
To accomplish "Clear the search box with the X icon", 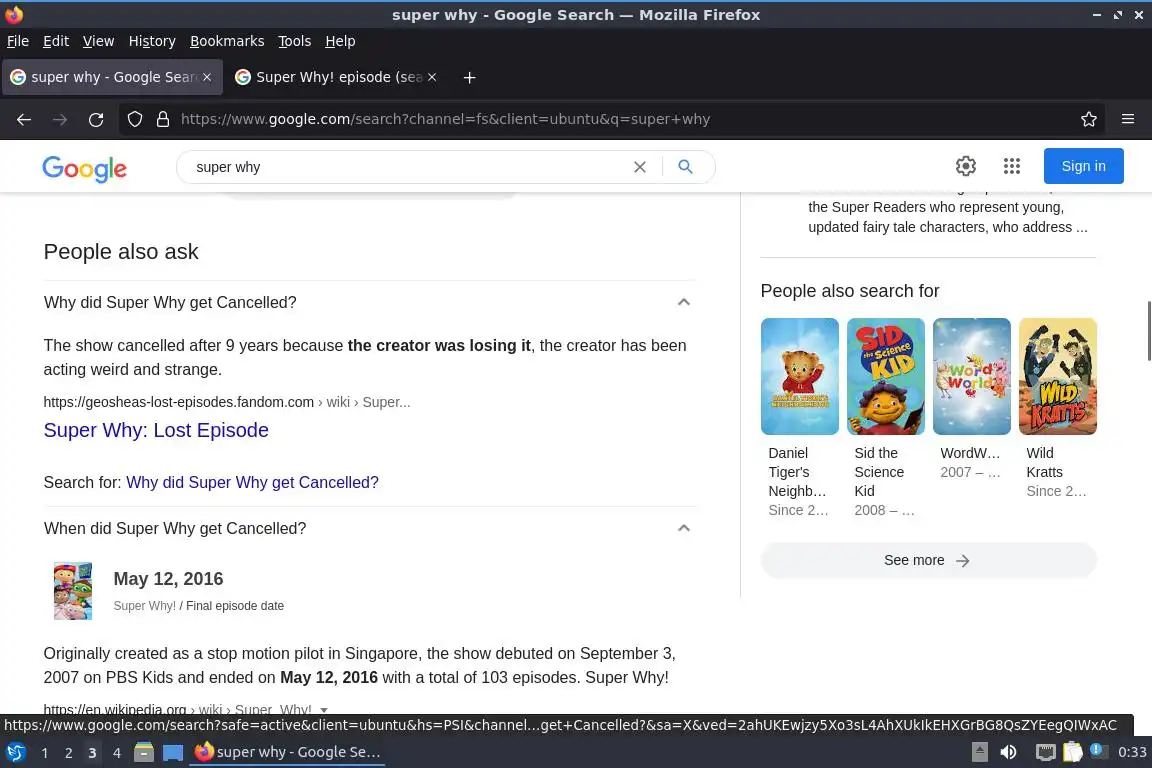I will [x=640, y=167].
